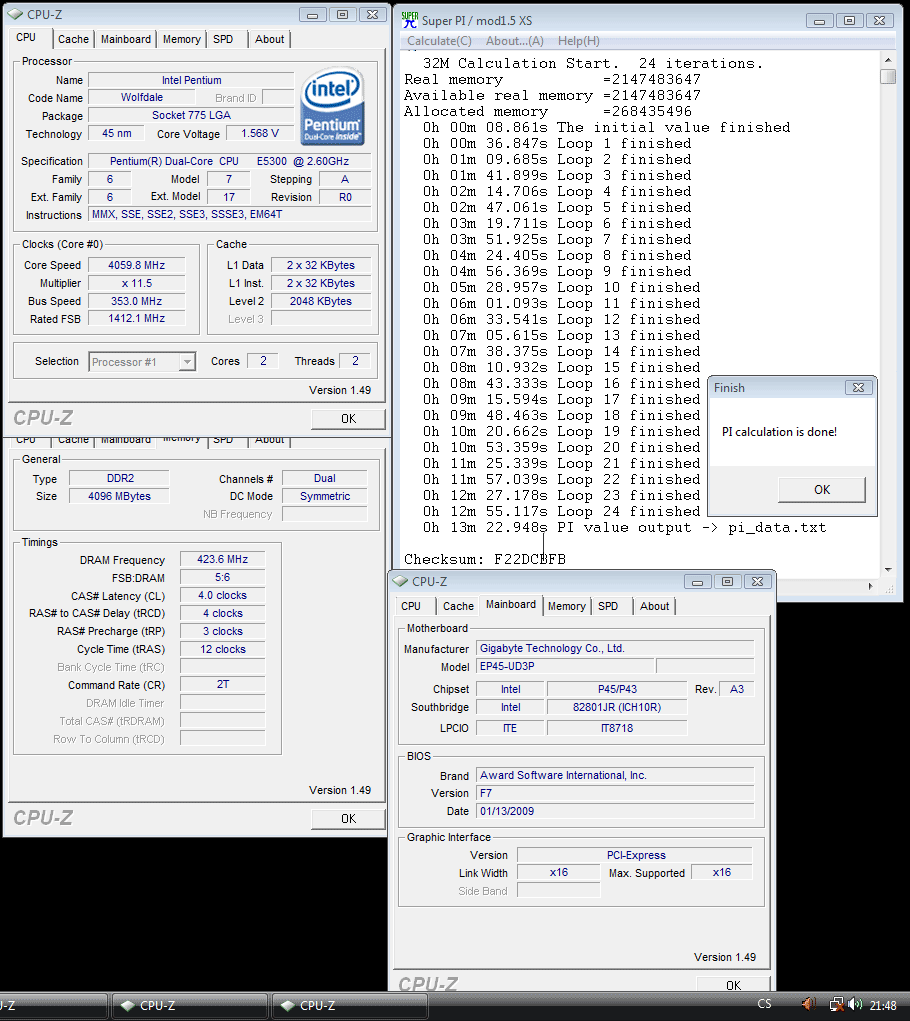Open the Help(H) menu in Super PI

tap(579, 41)
